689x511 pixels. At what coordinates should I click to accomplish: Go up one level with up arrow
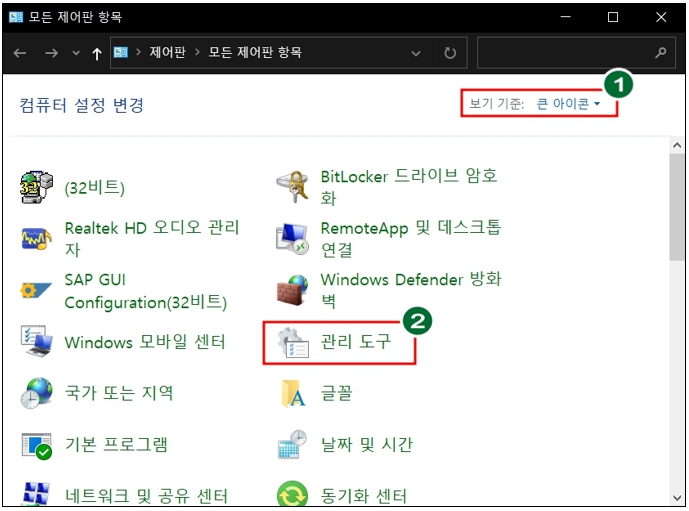97,54
